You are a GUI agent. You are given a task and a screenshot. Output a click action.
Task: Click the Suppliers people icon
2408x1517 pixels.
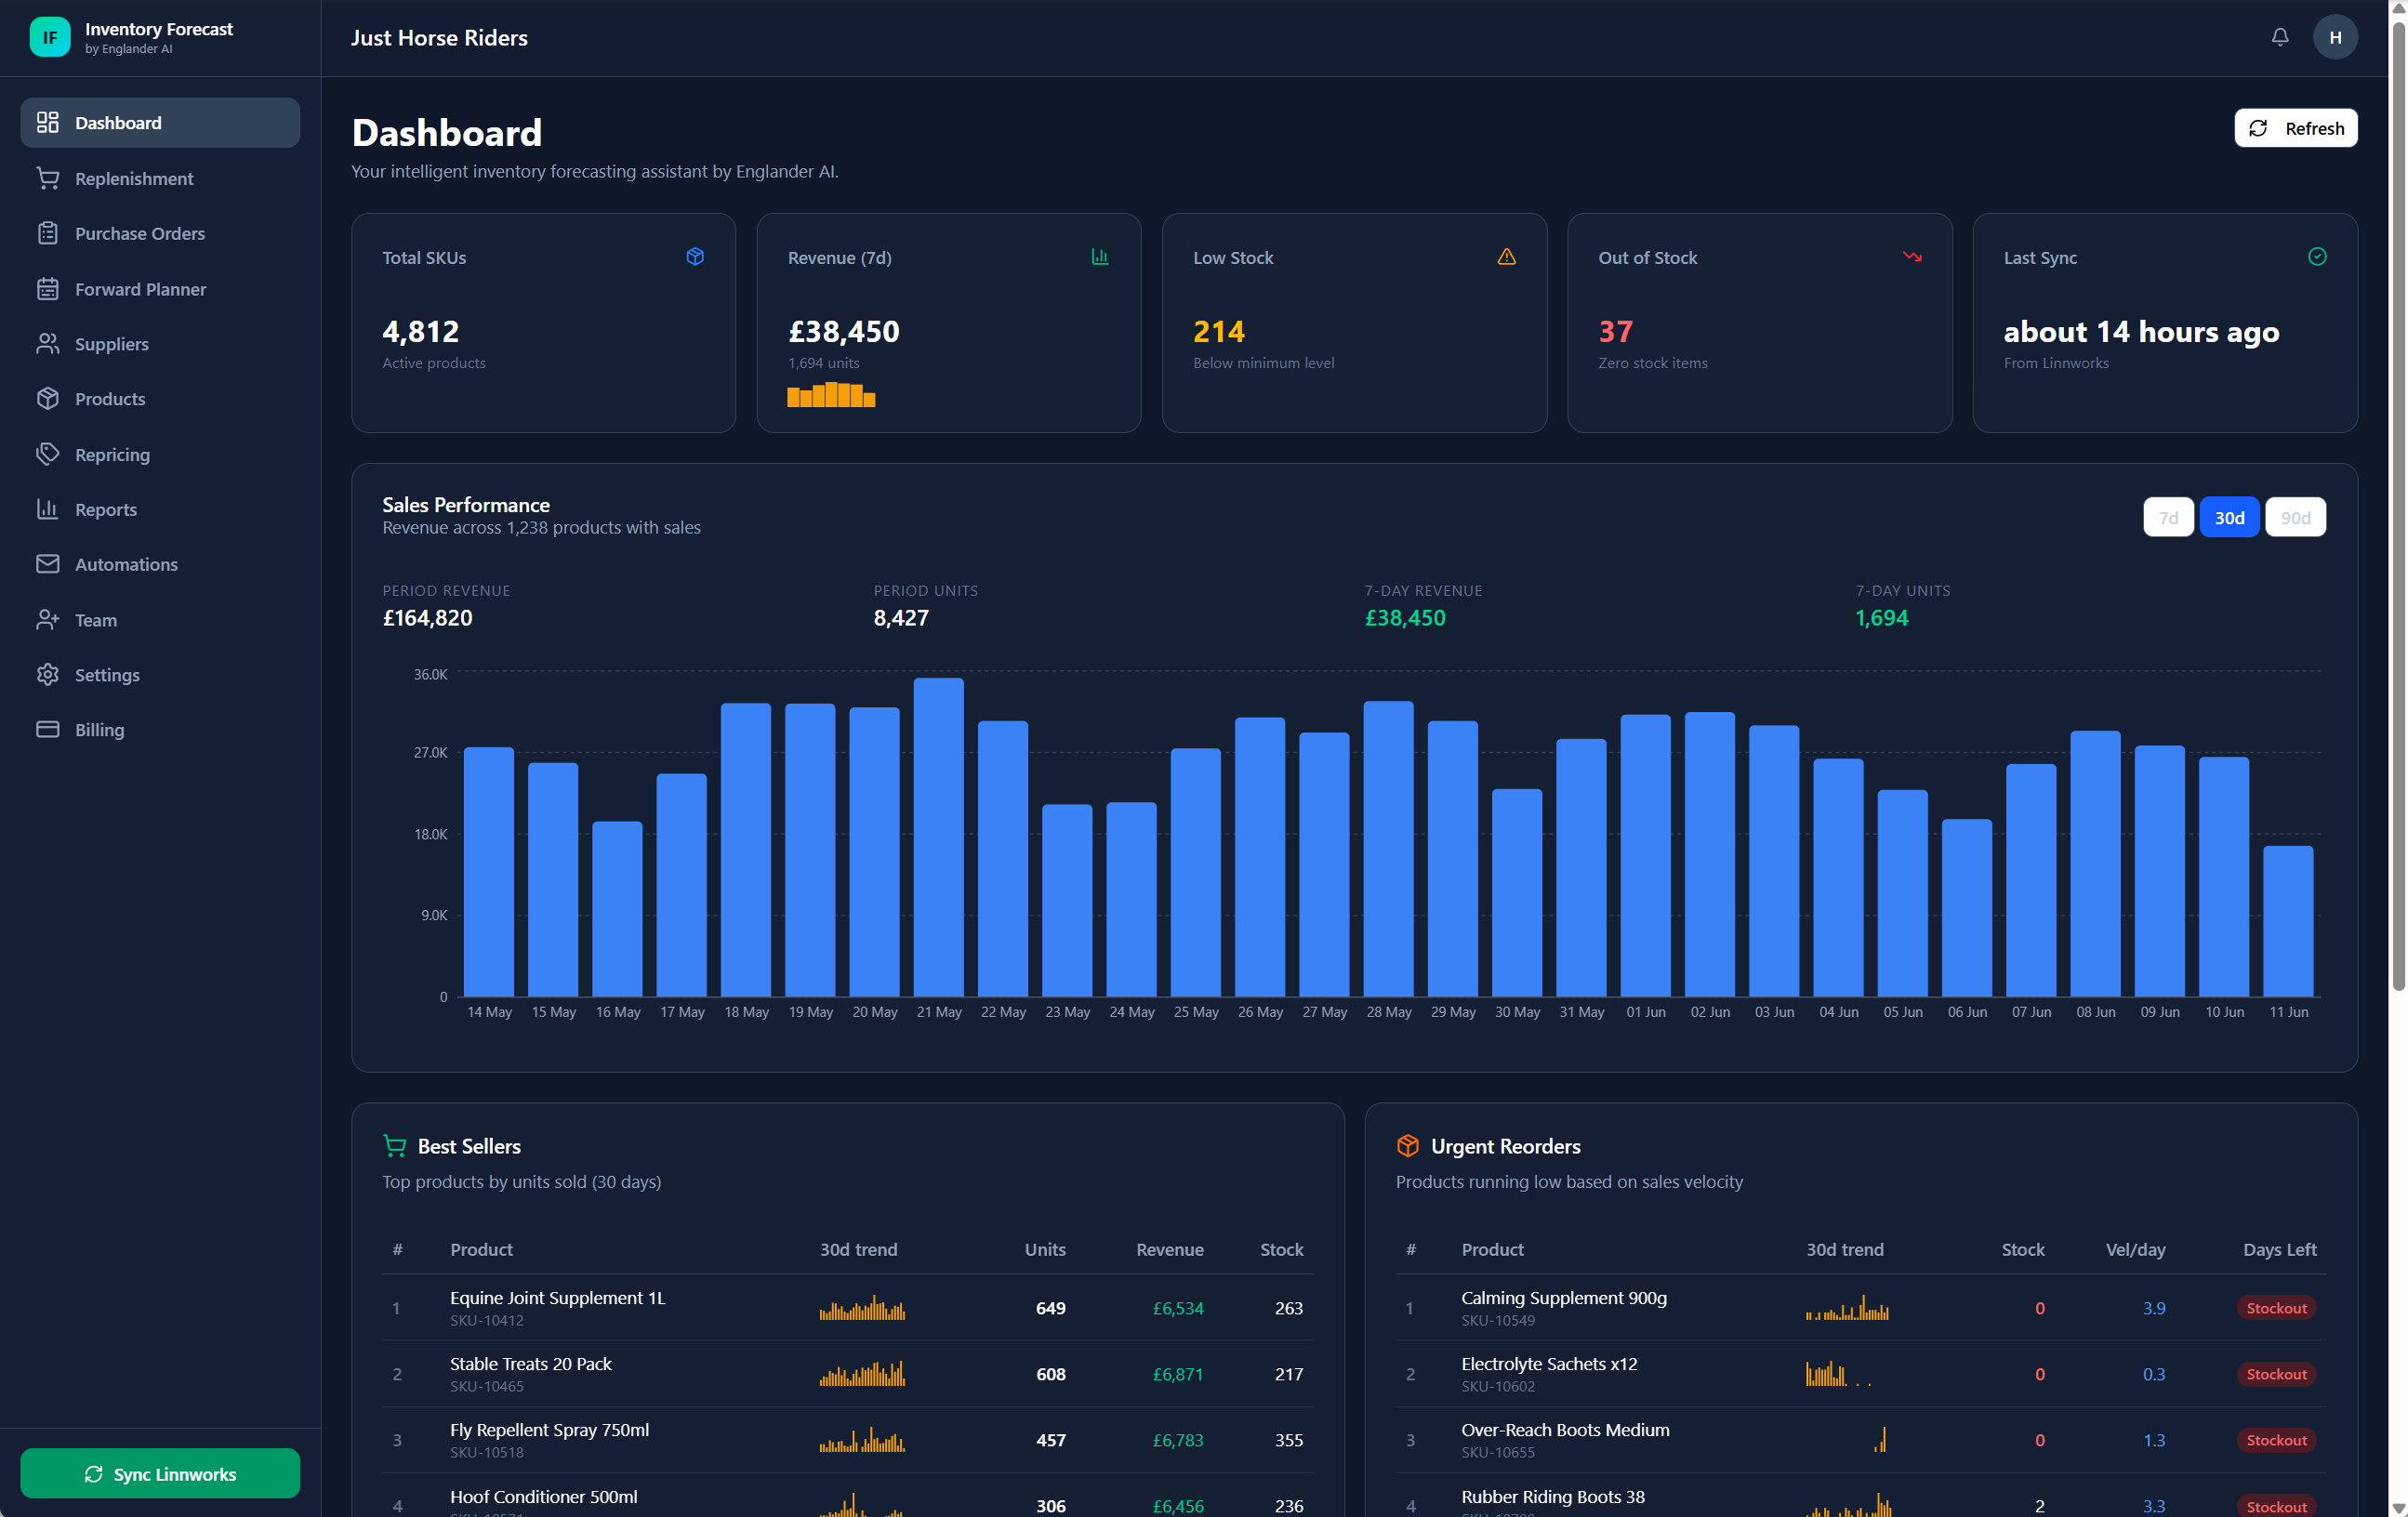tap(48, 344)
